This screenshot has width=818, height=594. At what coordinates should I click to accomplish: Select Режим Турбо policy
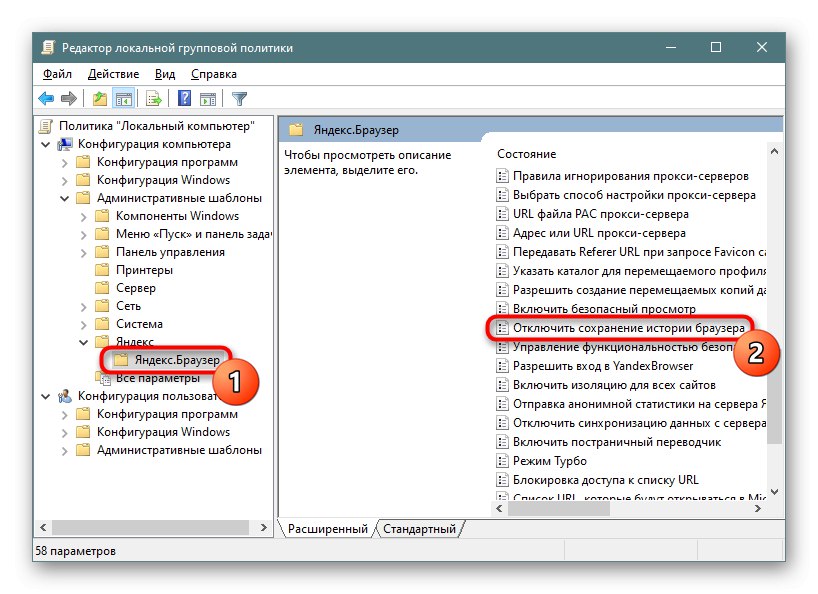point(550,461)
